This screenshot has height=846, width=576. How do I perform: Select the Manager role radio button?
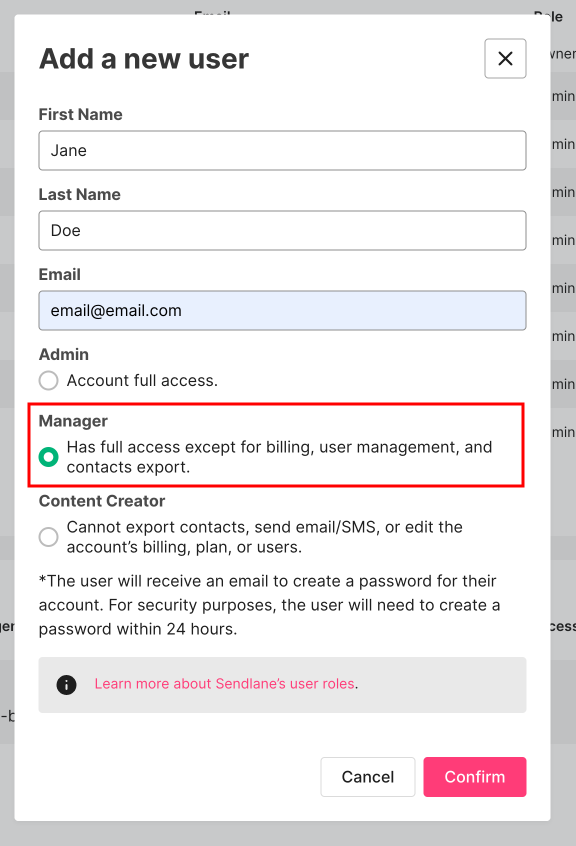(49, 457)
